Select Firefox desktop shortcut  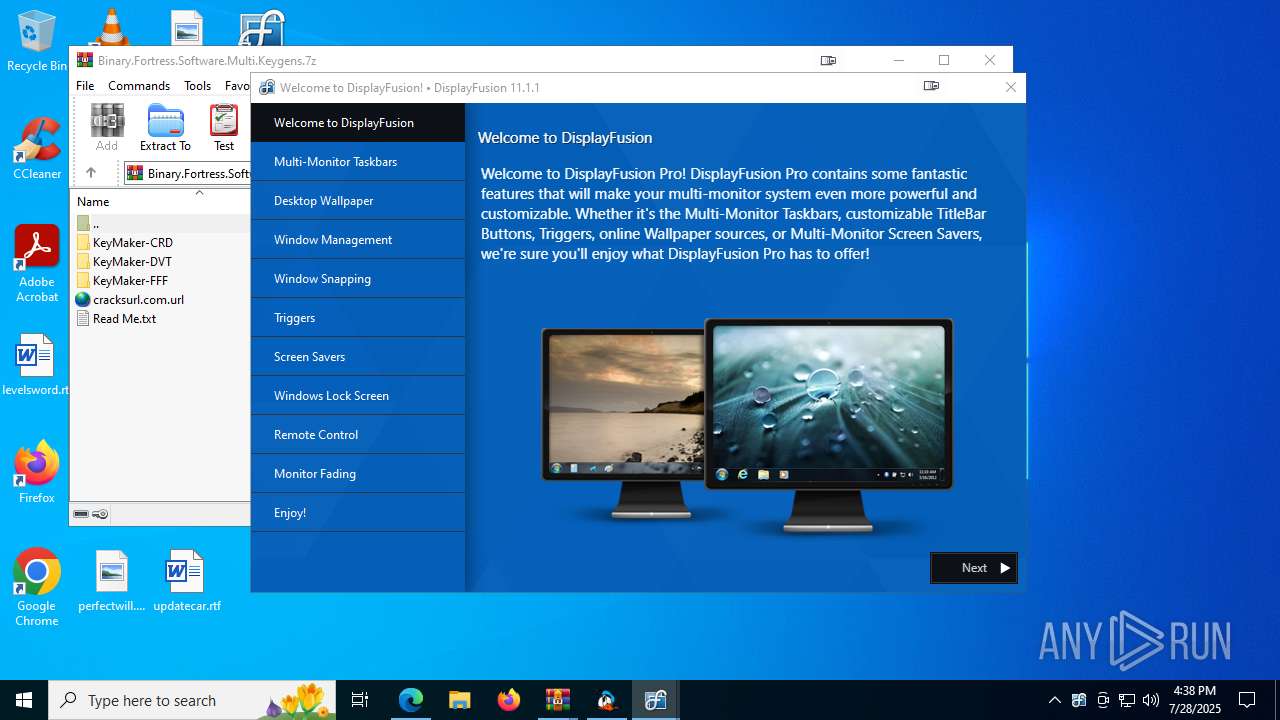pos(37,472)
